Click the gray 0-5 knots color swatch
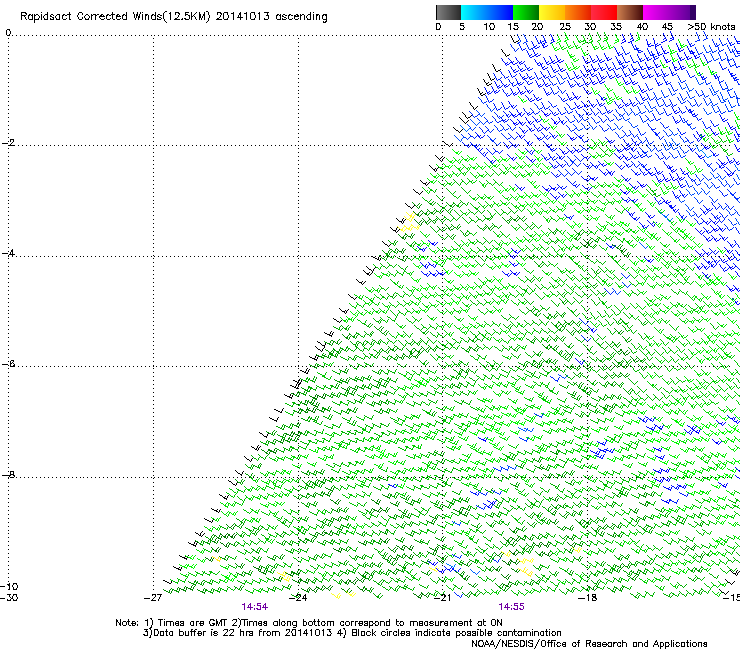This screenshot has height=650, width=740. [x=448, y=12]
